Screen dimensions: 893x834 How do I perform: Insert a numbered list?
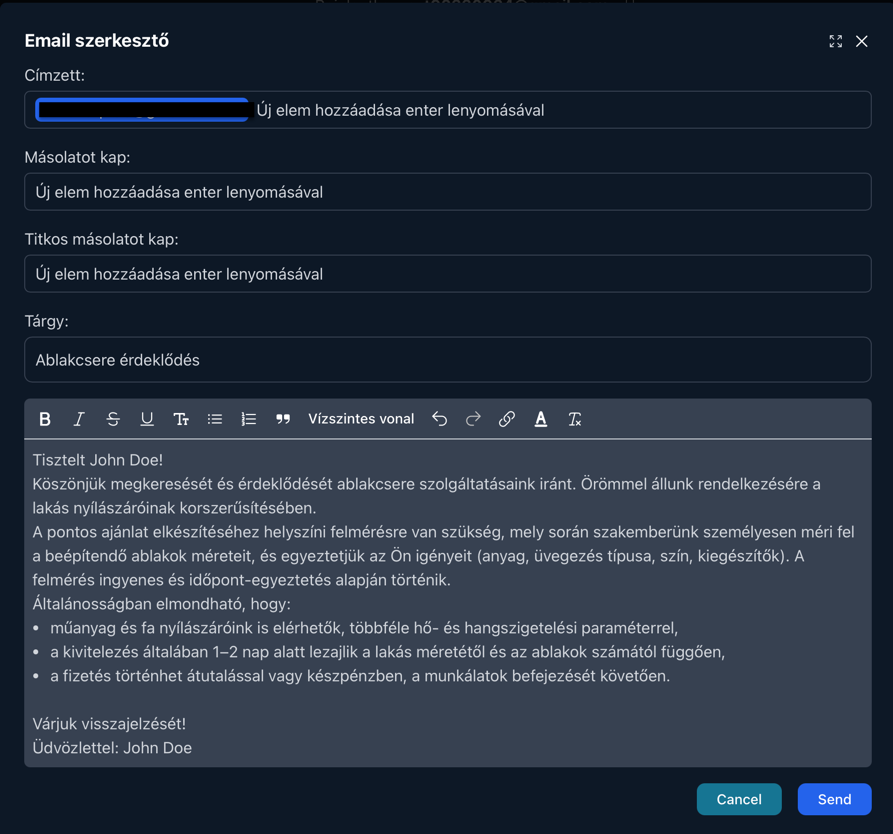(x=249, y=419)
